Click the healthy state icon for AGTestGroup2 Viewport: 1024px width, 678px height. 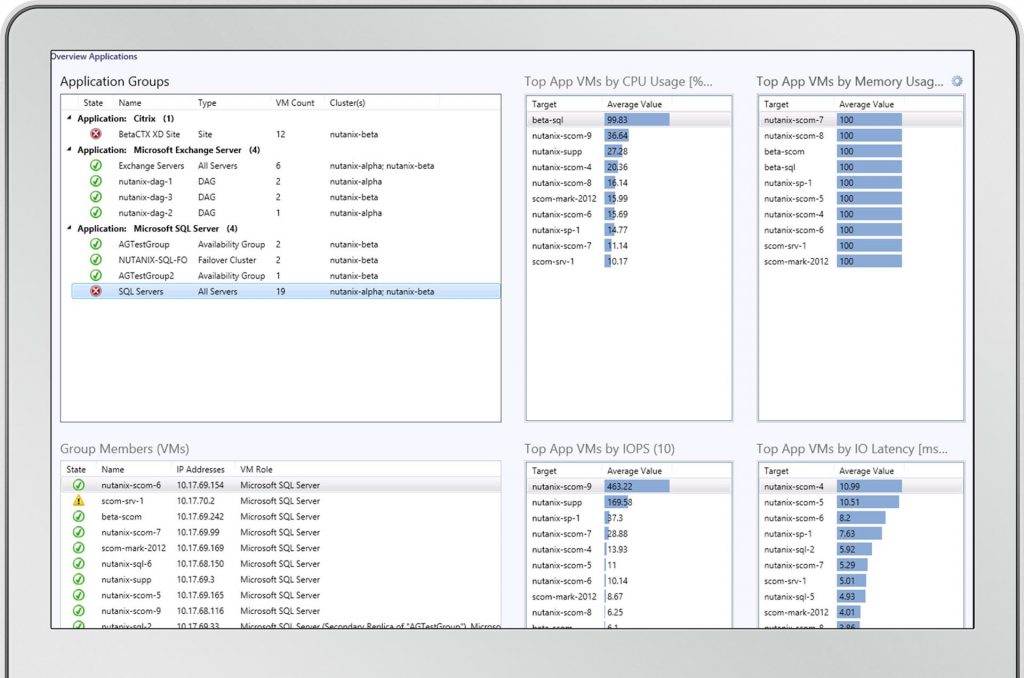(96, 275)
